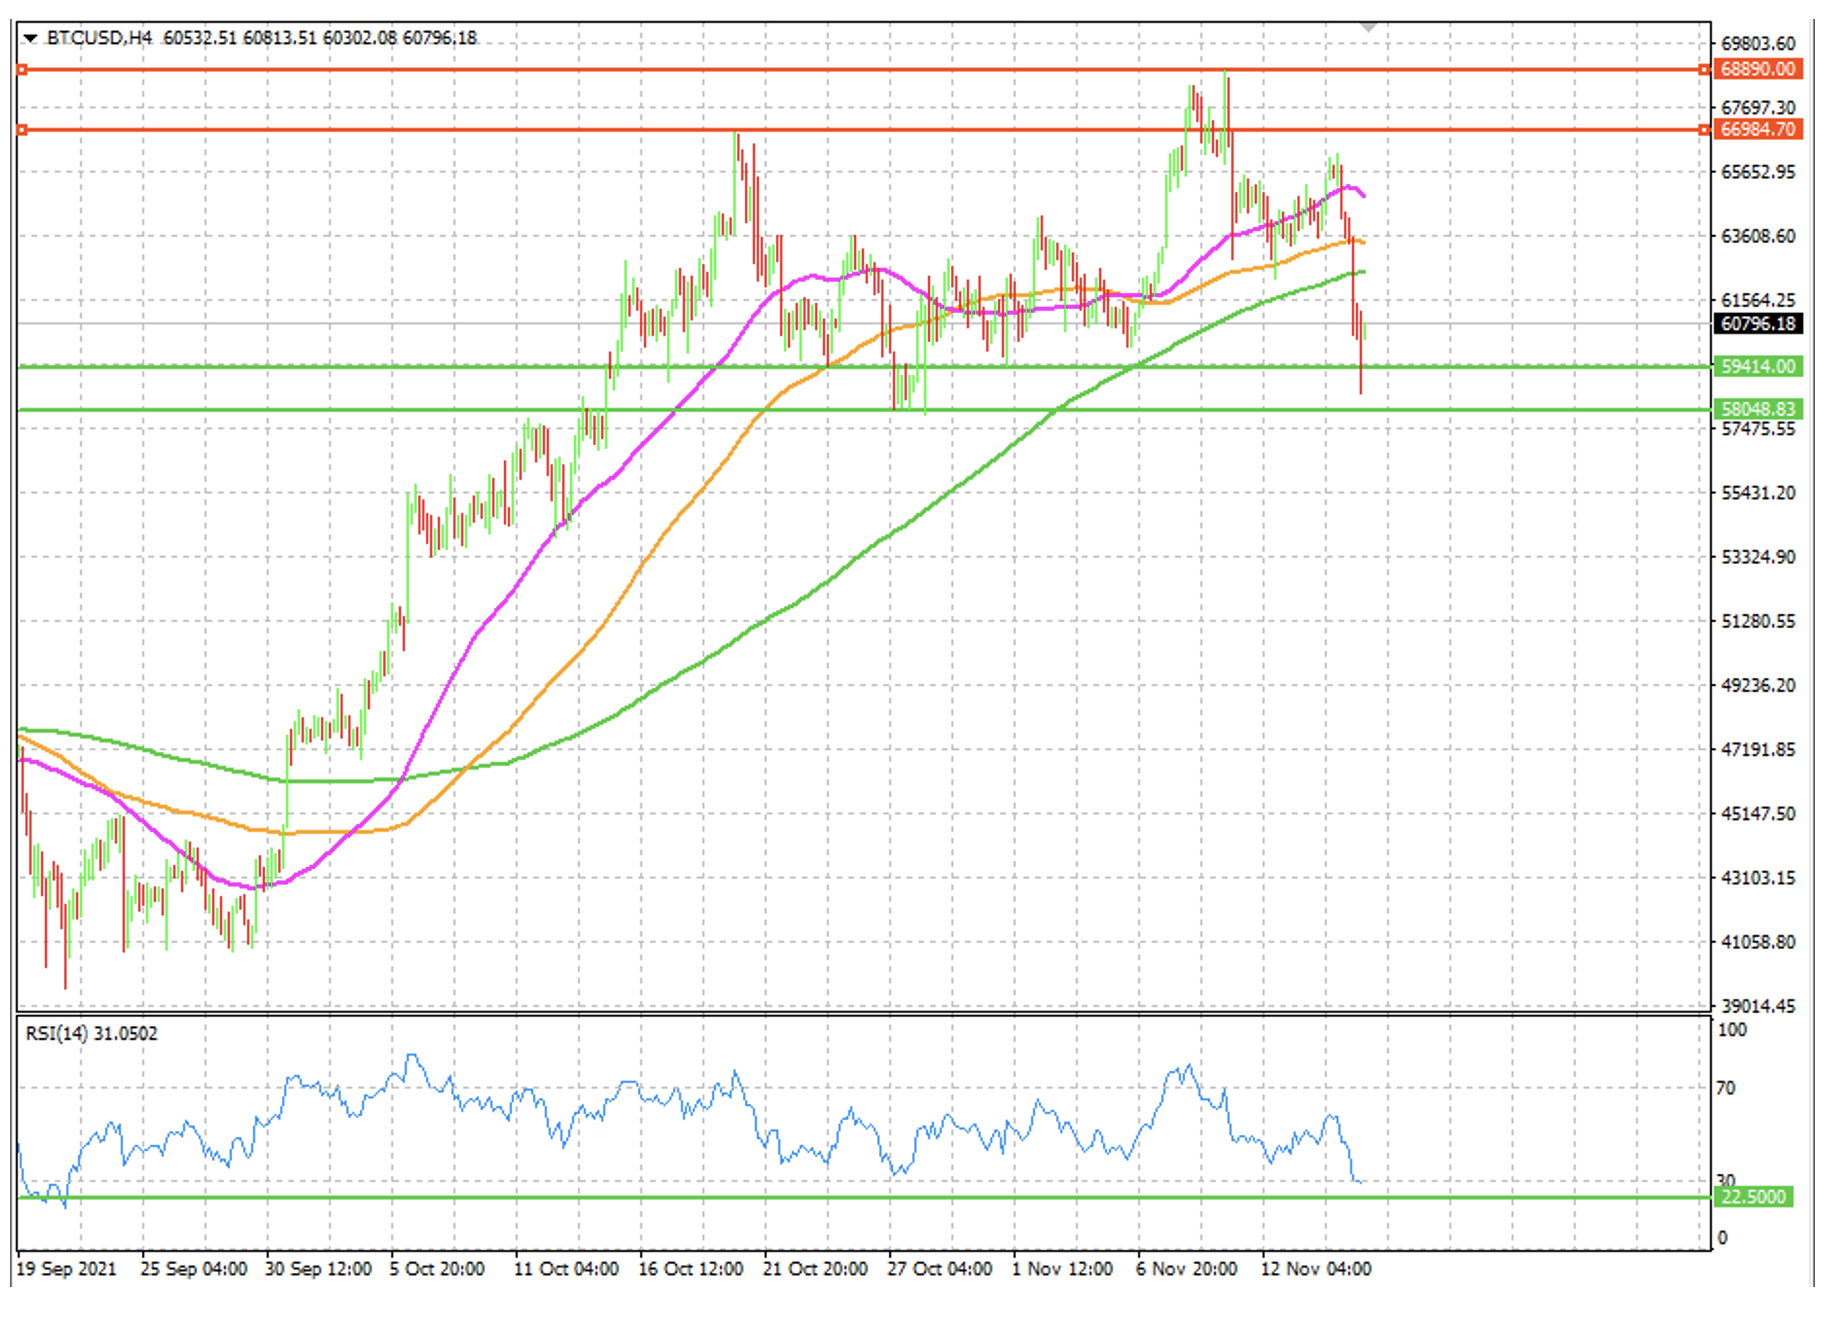1844x1318 pixels.
Task: Click the RSI scale value 70
Action: [1727, 1088]
